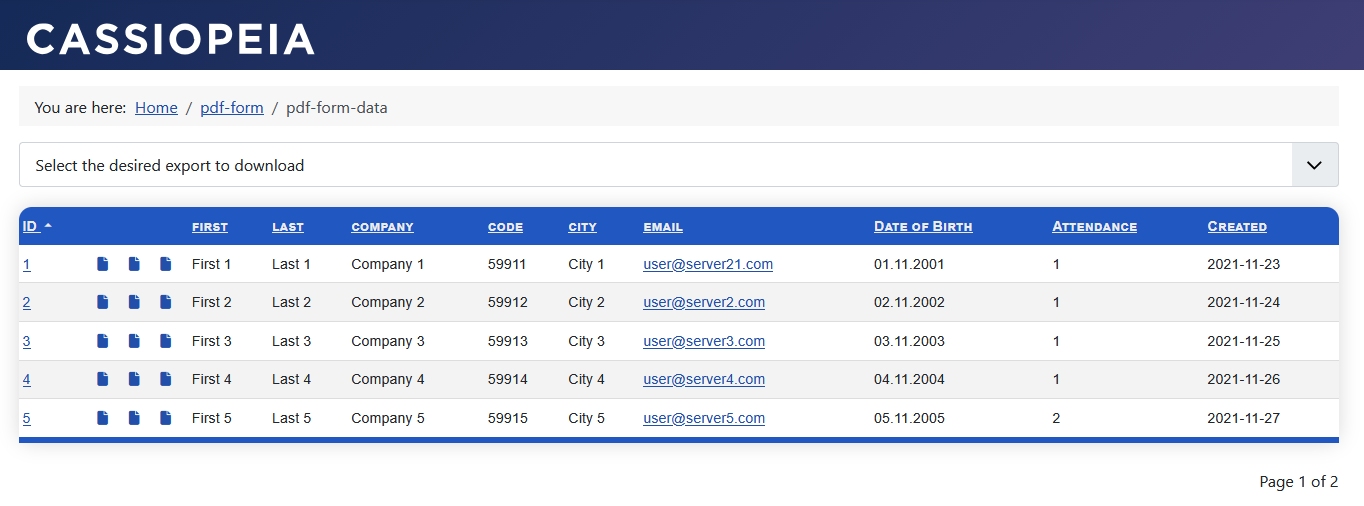Open record ID 4
1364x506 pixels.
26,379
